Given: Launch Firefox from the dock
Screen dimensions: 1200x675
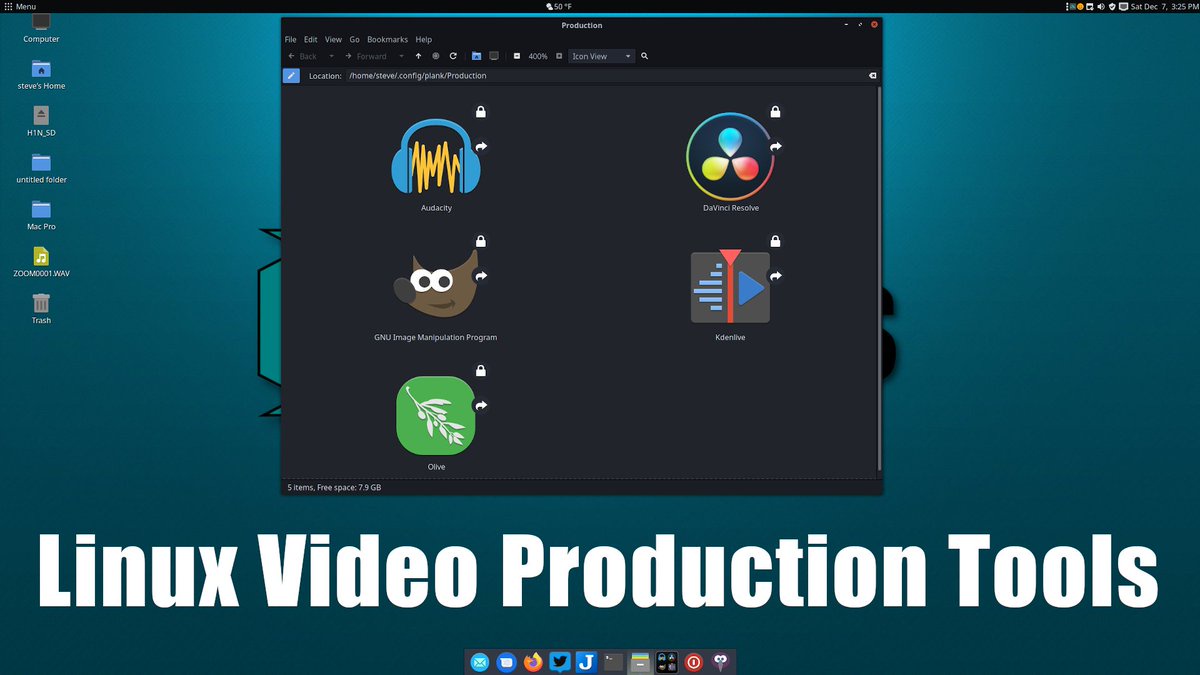Looking at the screenshot, I should pos(533,662).
